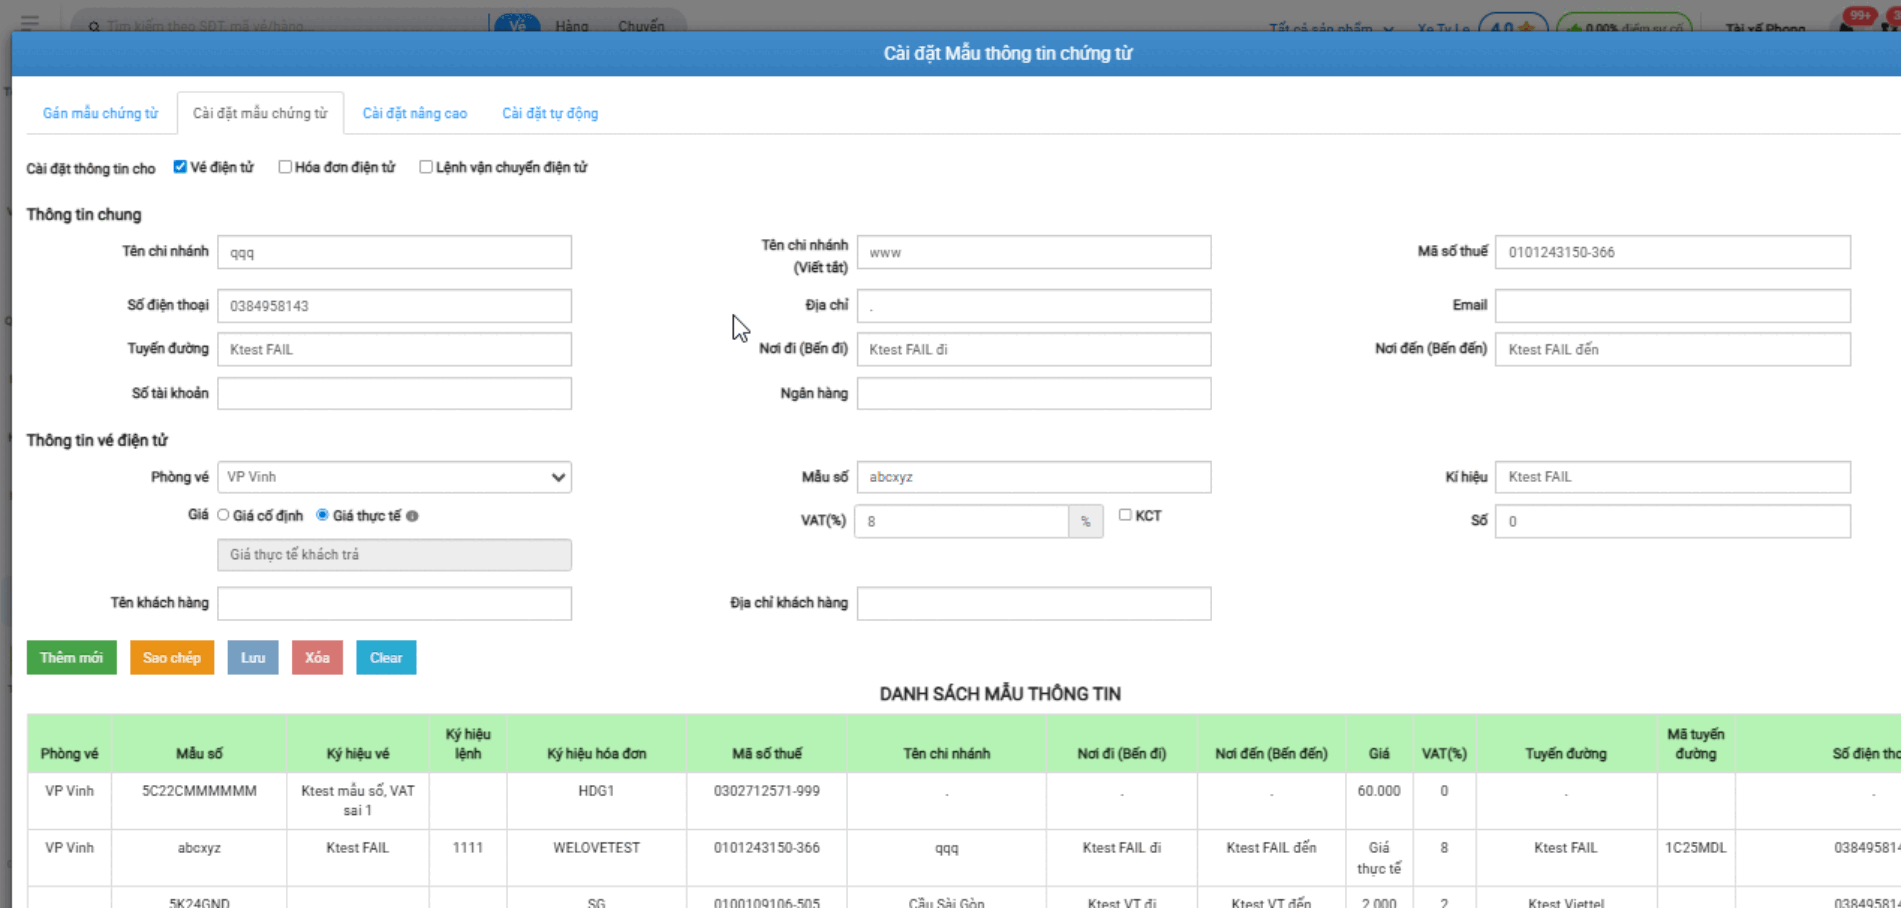1901x908 pixels.
Task: Click the orange Sao chép button
Action: (x=172, y=658)
